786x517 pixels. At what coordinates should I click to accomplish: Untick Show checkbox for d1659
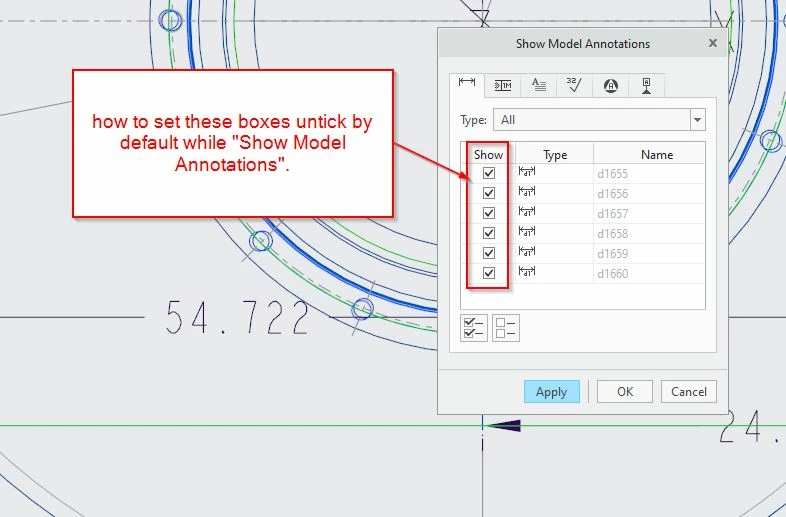click(489, 253)
